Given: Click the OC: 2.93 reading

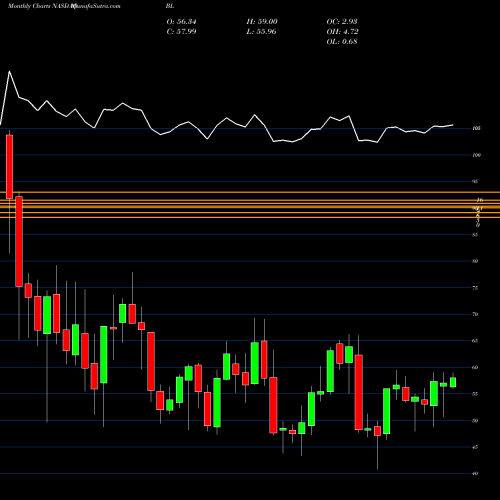Looking at the screenshot, I should tap(342, 22).
